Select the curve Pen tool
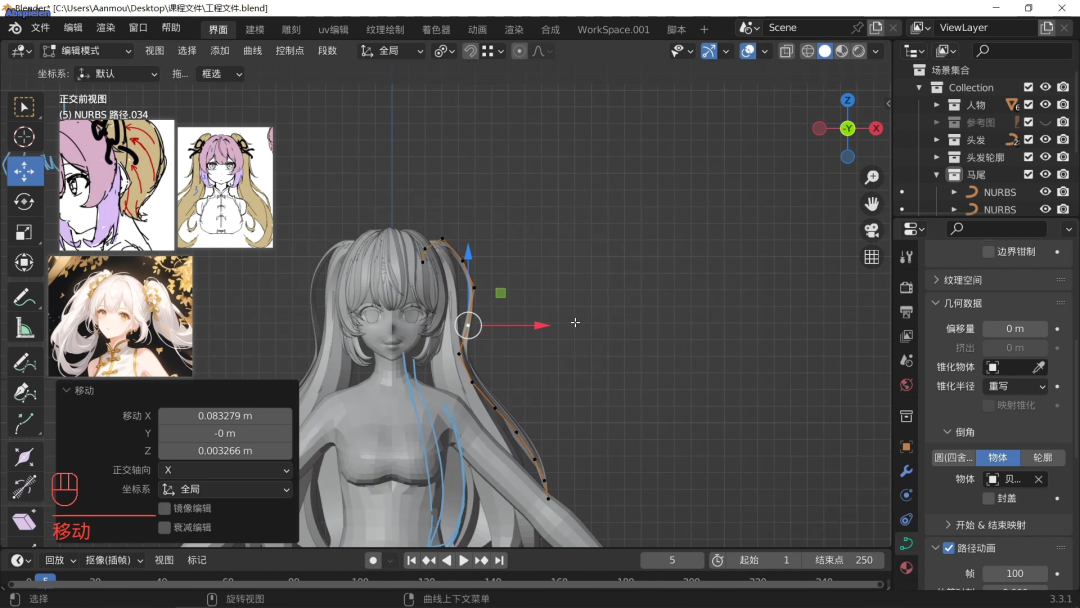 pyautogui.click(x=24, y=393)
